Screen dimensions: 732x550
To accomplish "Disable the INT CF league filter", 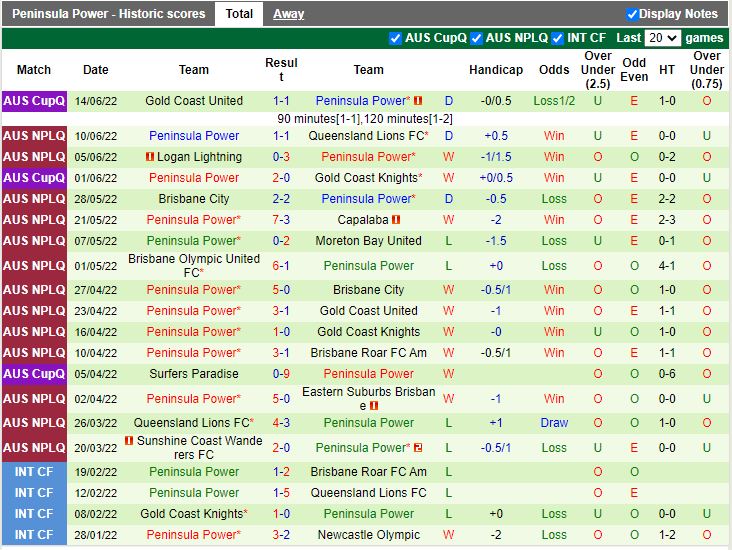I will pyautogui.click(x=558, y=38).
